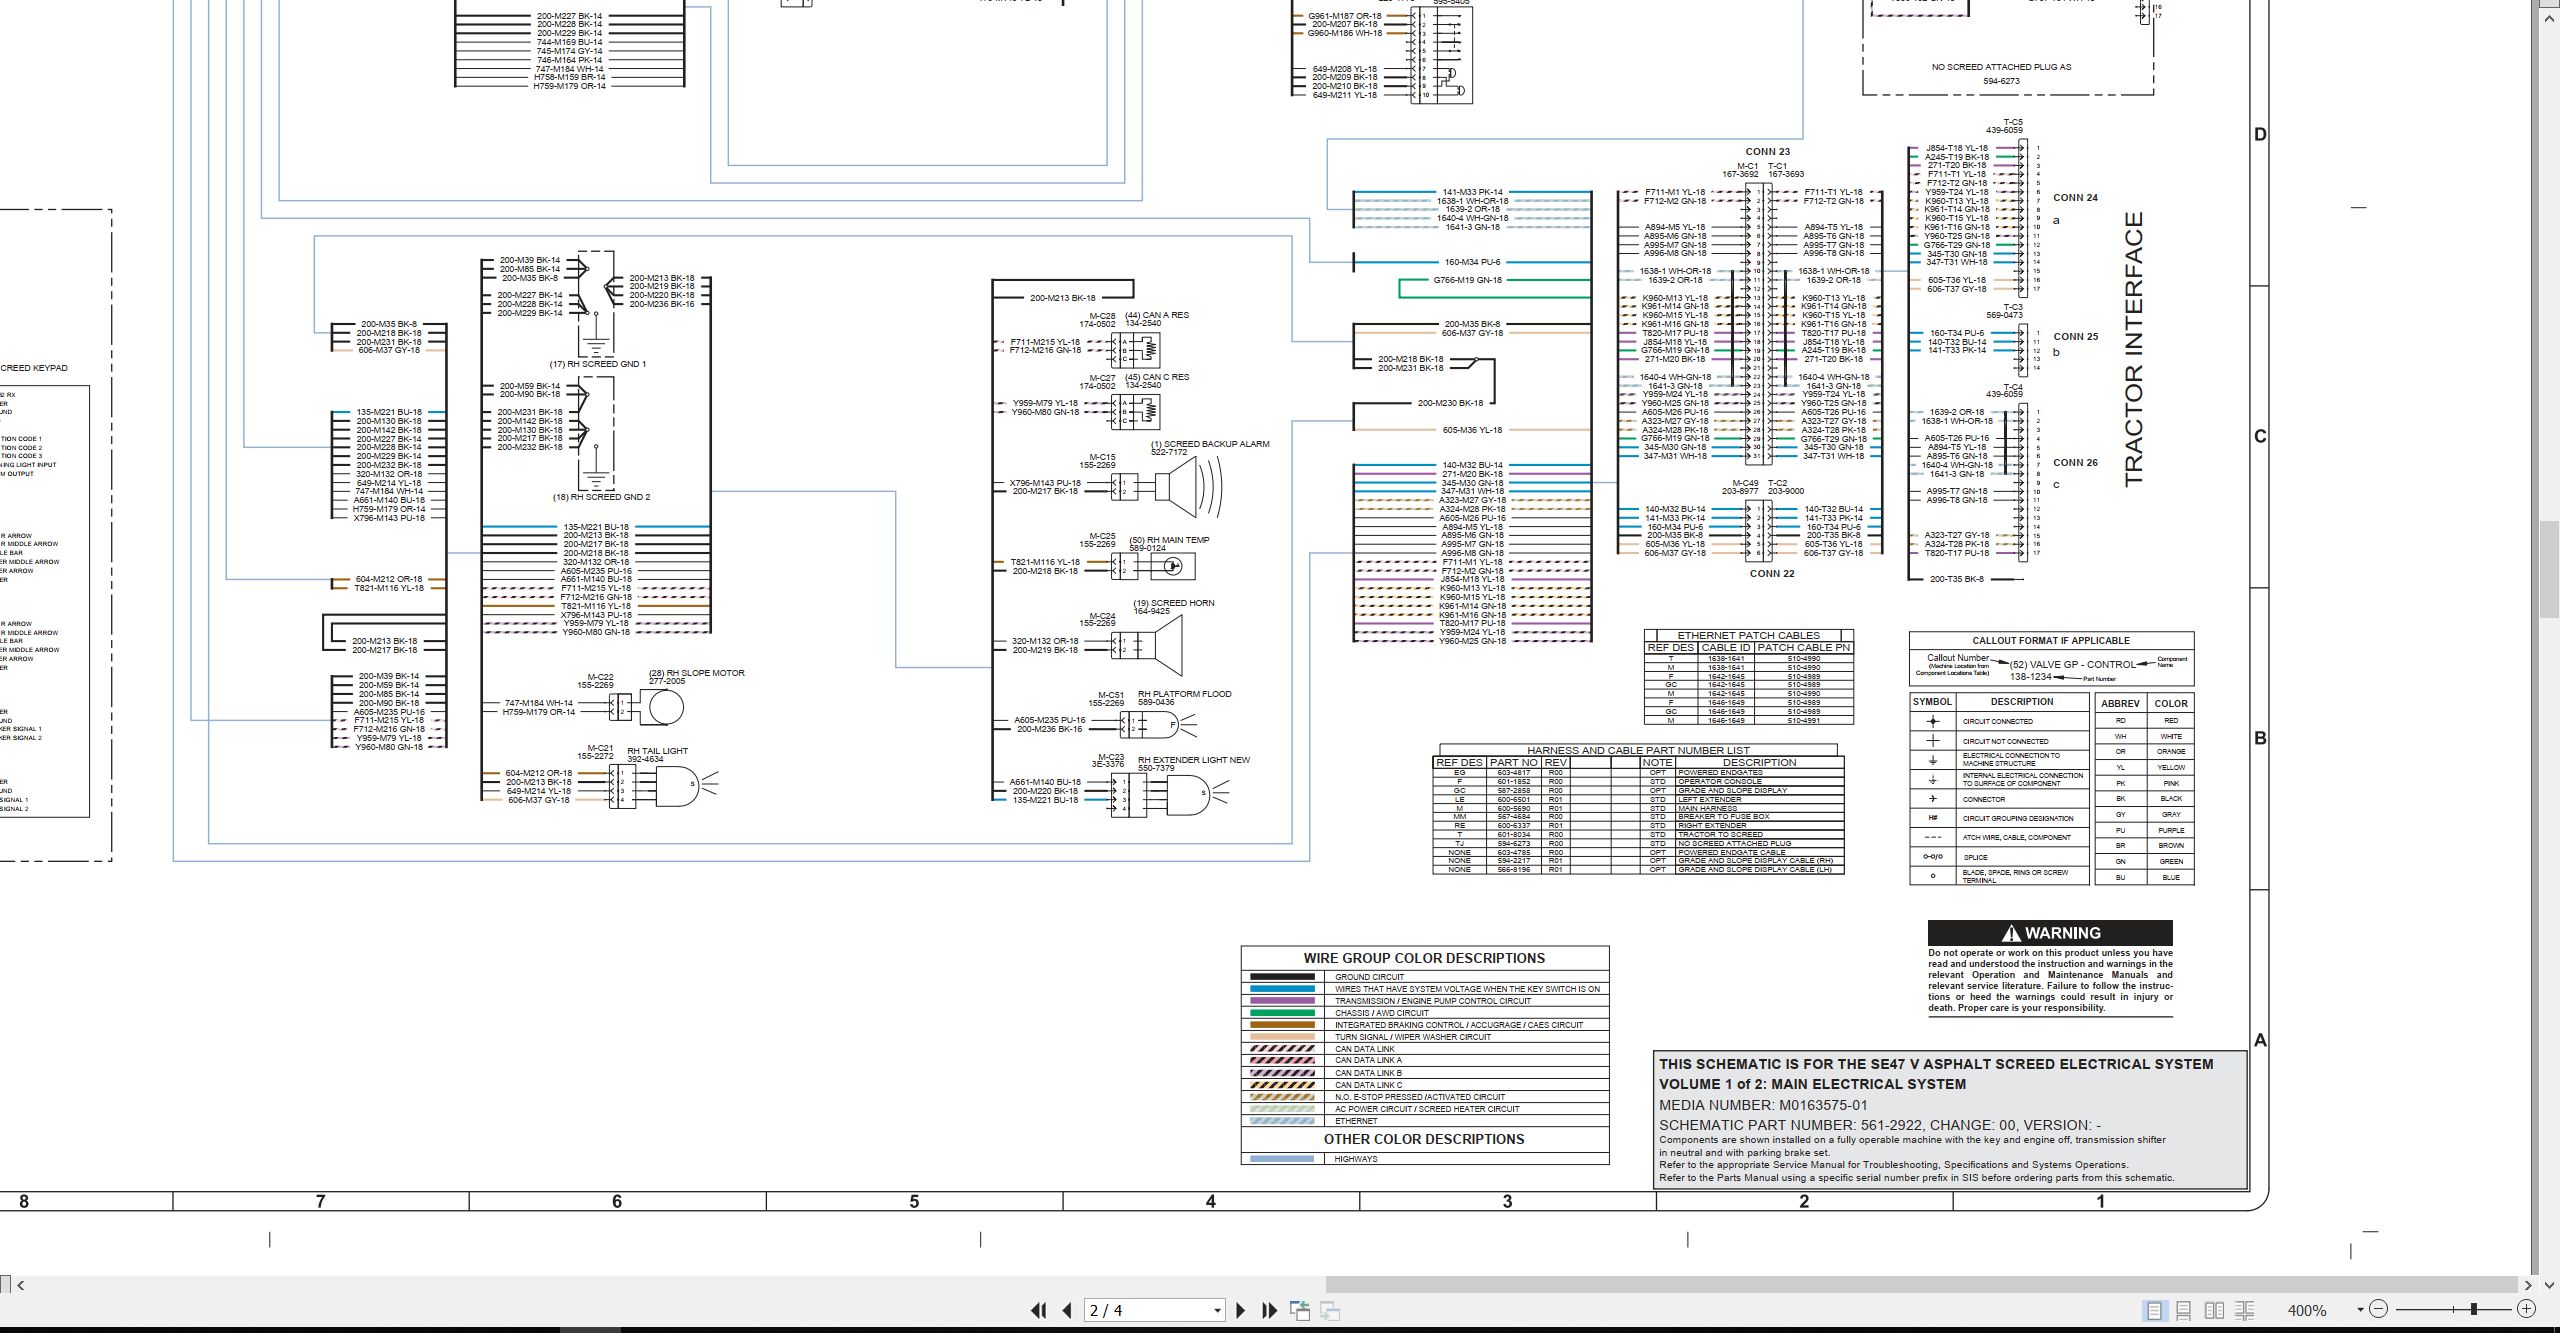Click the CONN 23 label
The image size is (2560, 1333).
[1768, 152]
